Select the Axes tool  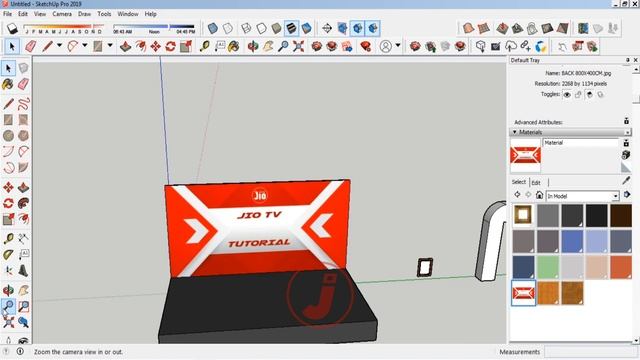[x=8, y=271]
